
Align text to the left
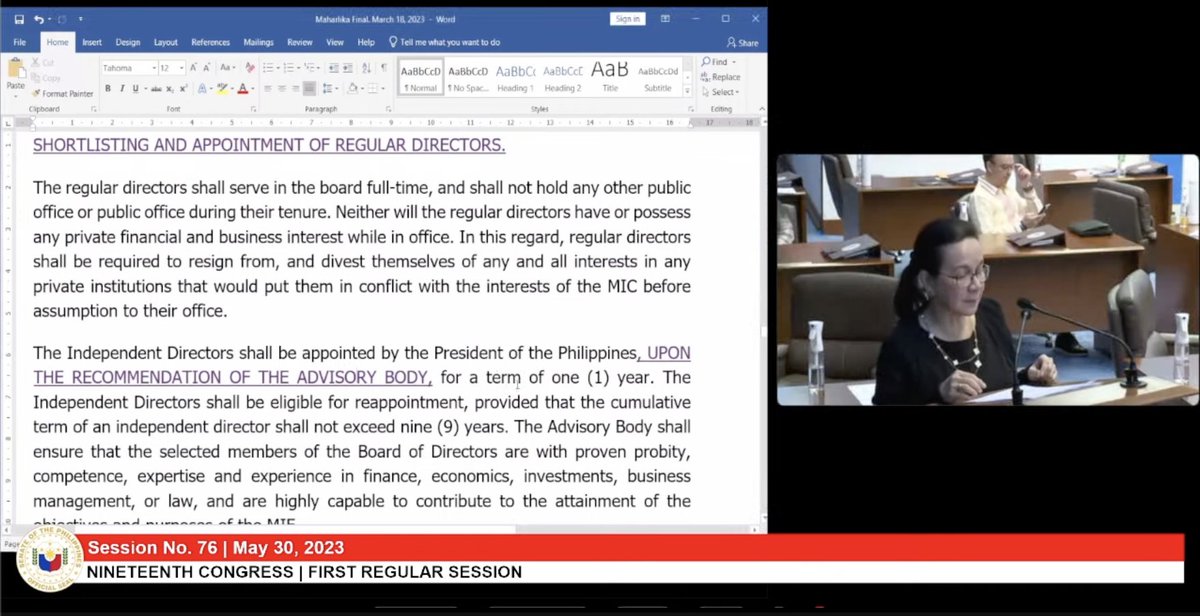click(x=267, y=89)
